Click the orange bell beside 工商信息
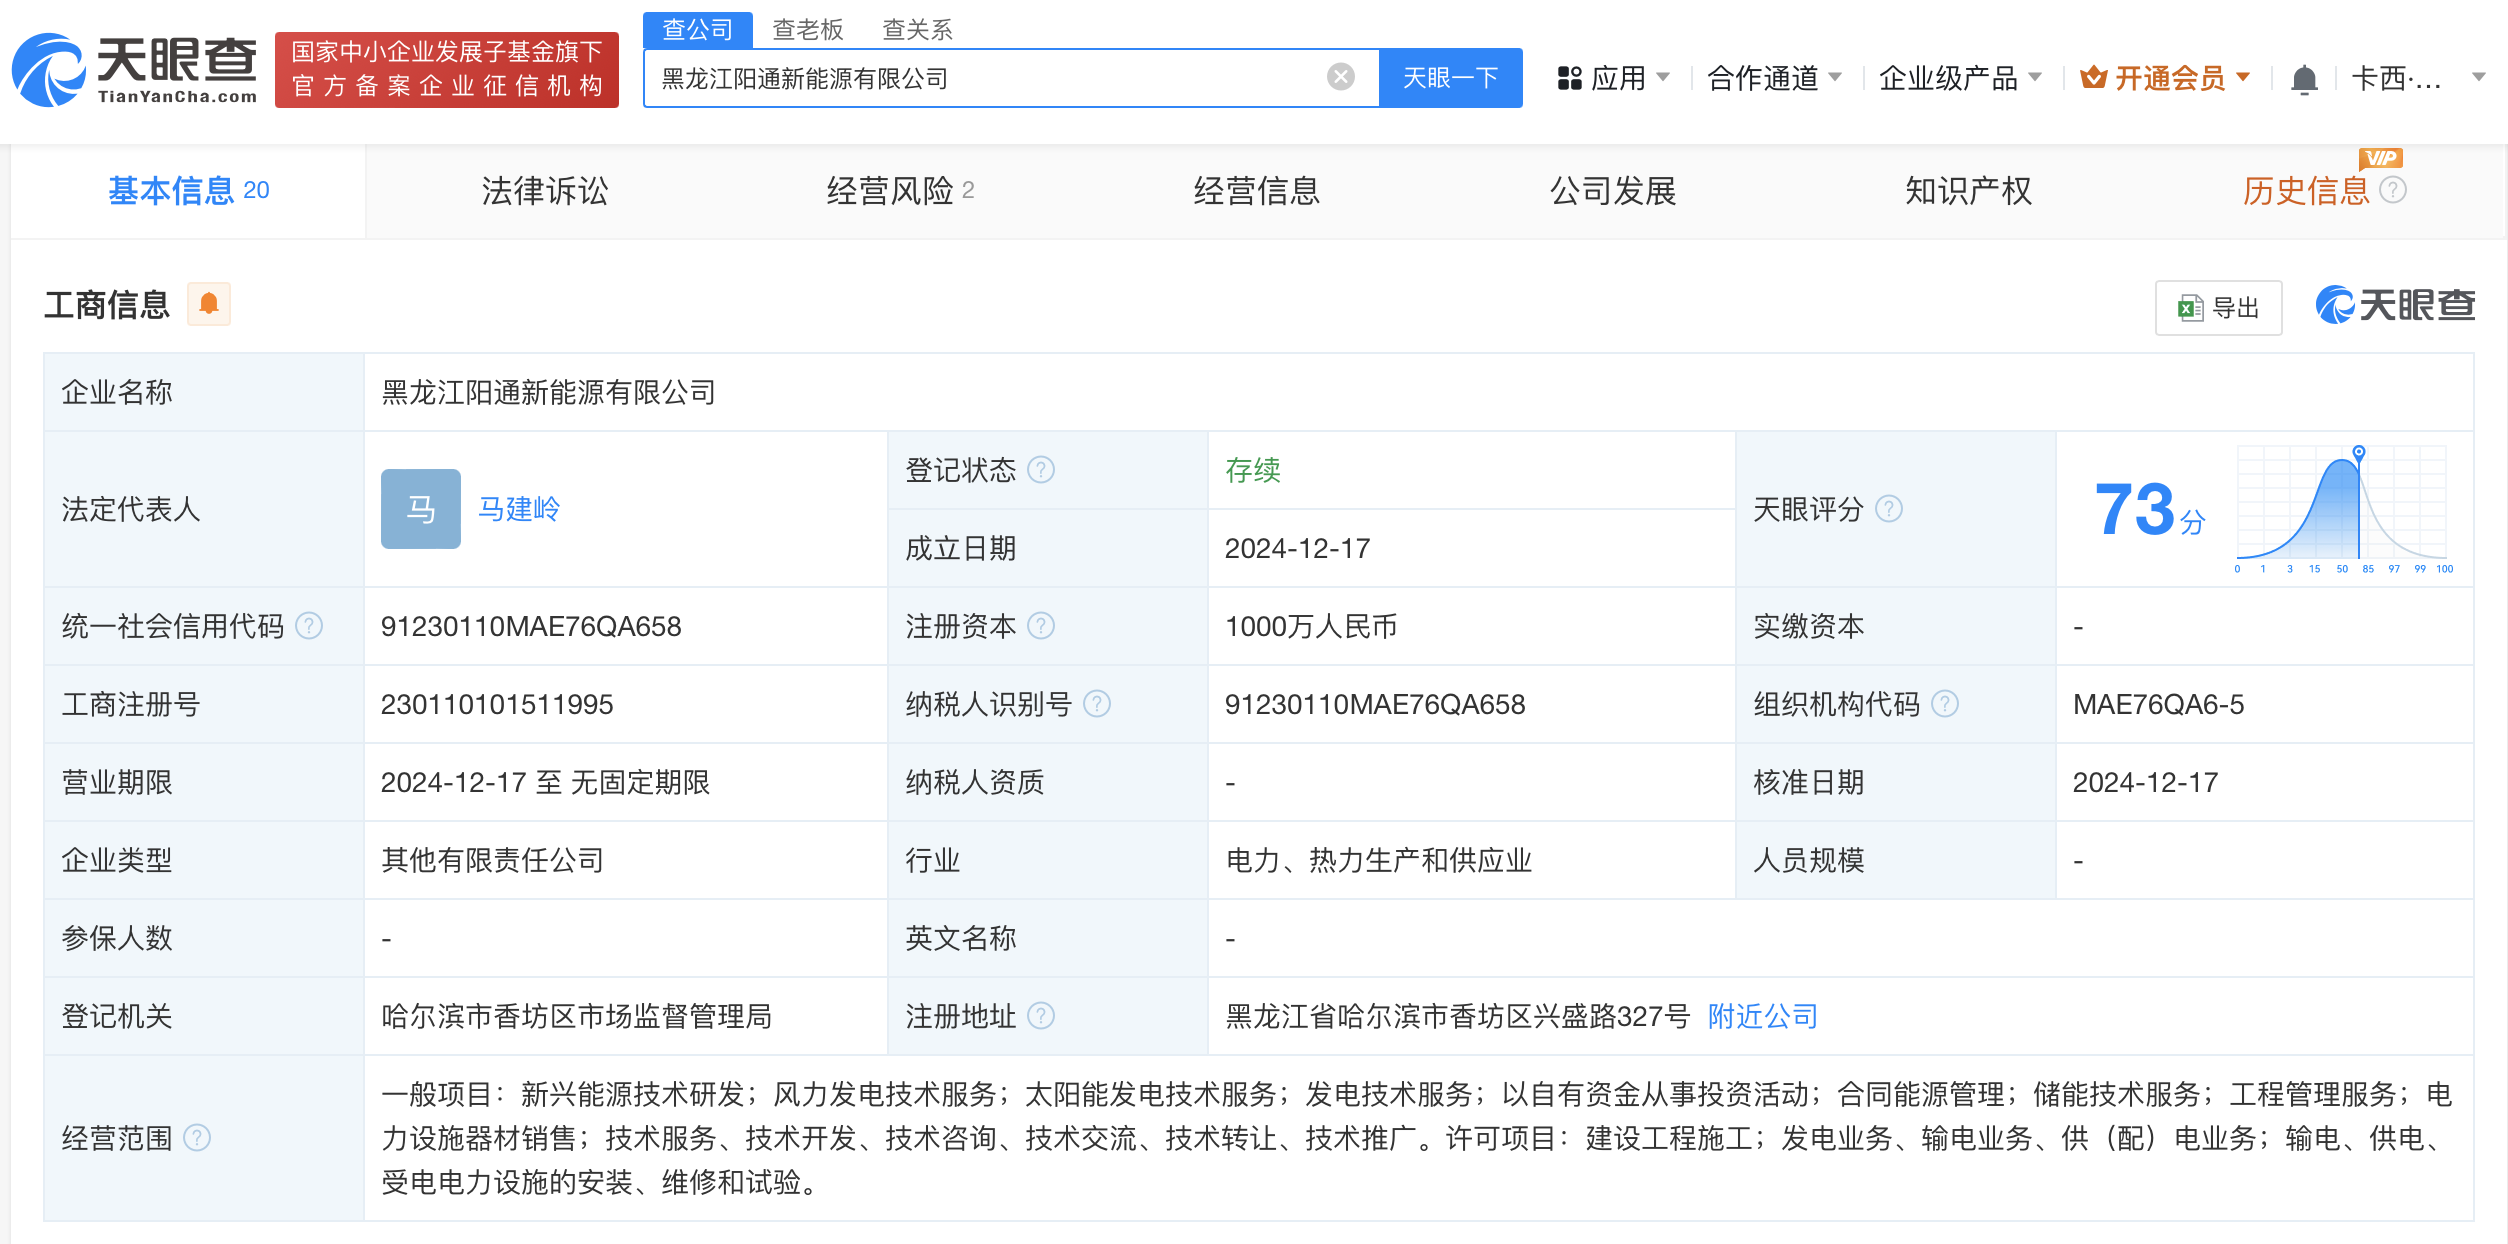 click(209, 304)
